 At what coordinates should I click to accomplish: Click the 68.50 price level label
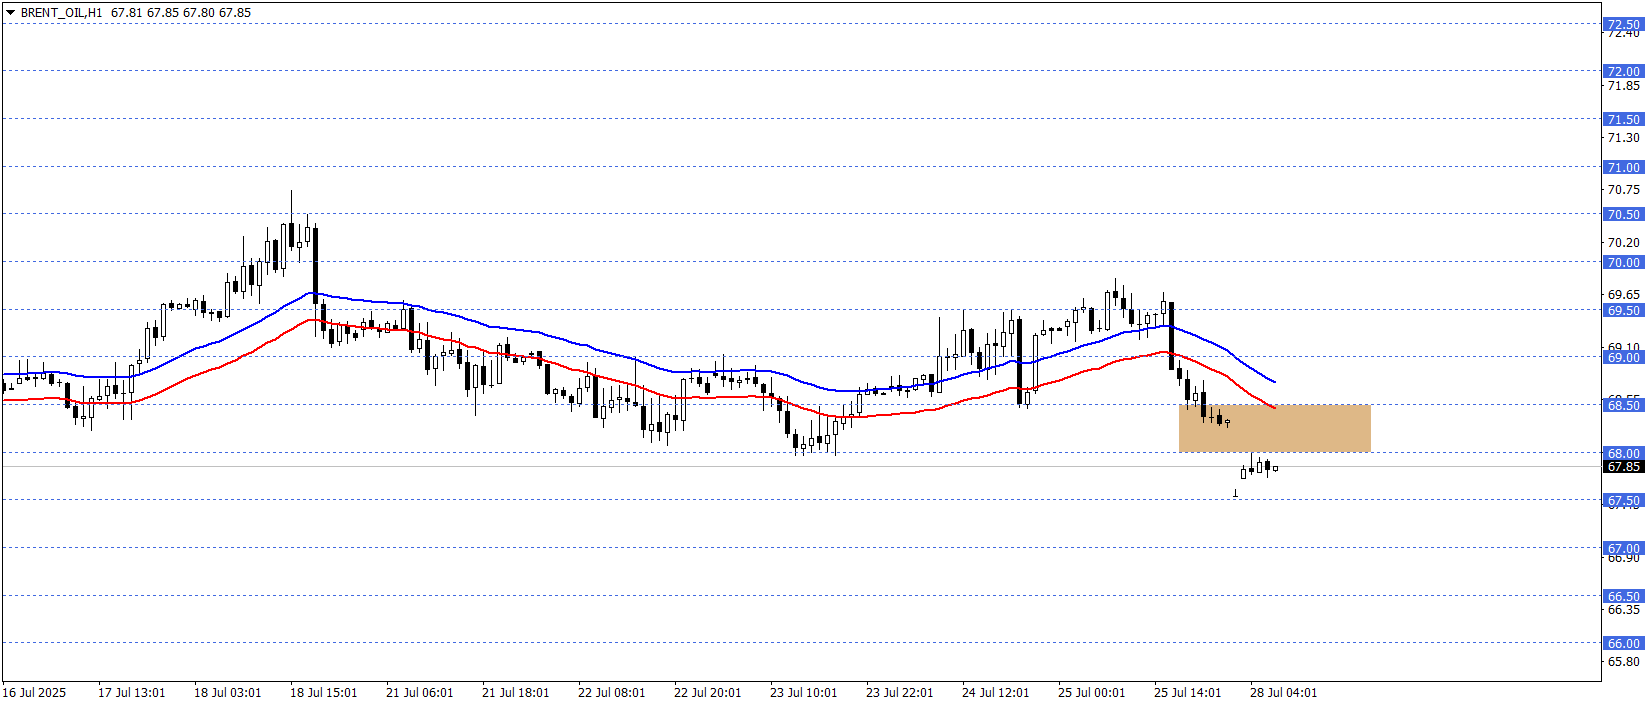pyautogui.click(x=1623, y=405)
